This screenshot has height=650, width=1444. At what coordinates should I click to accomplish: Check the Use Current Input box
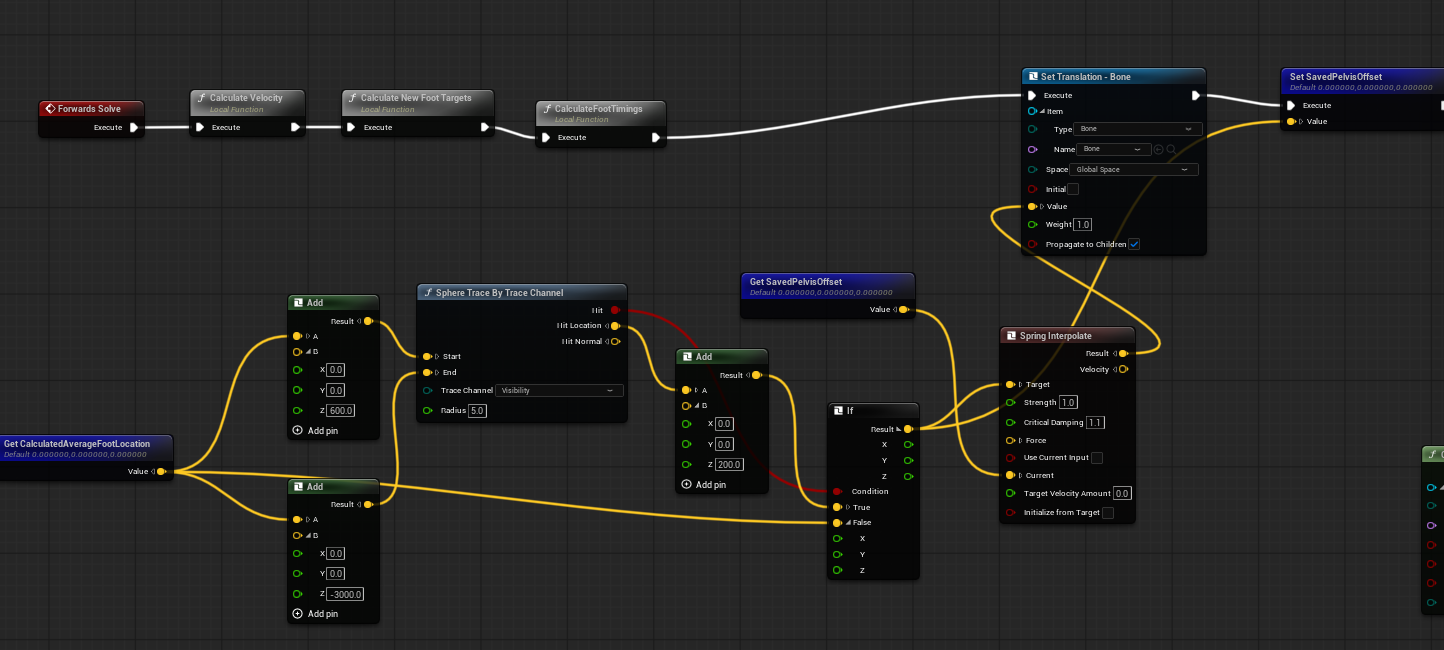1097,458
